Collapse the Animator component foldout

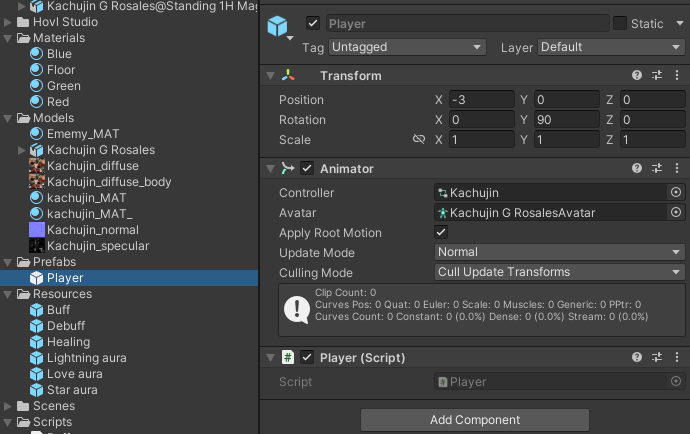pyautogui.click(x=270, y=169)
